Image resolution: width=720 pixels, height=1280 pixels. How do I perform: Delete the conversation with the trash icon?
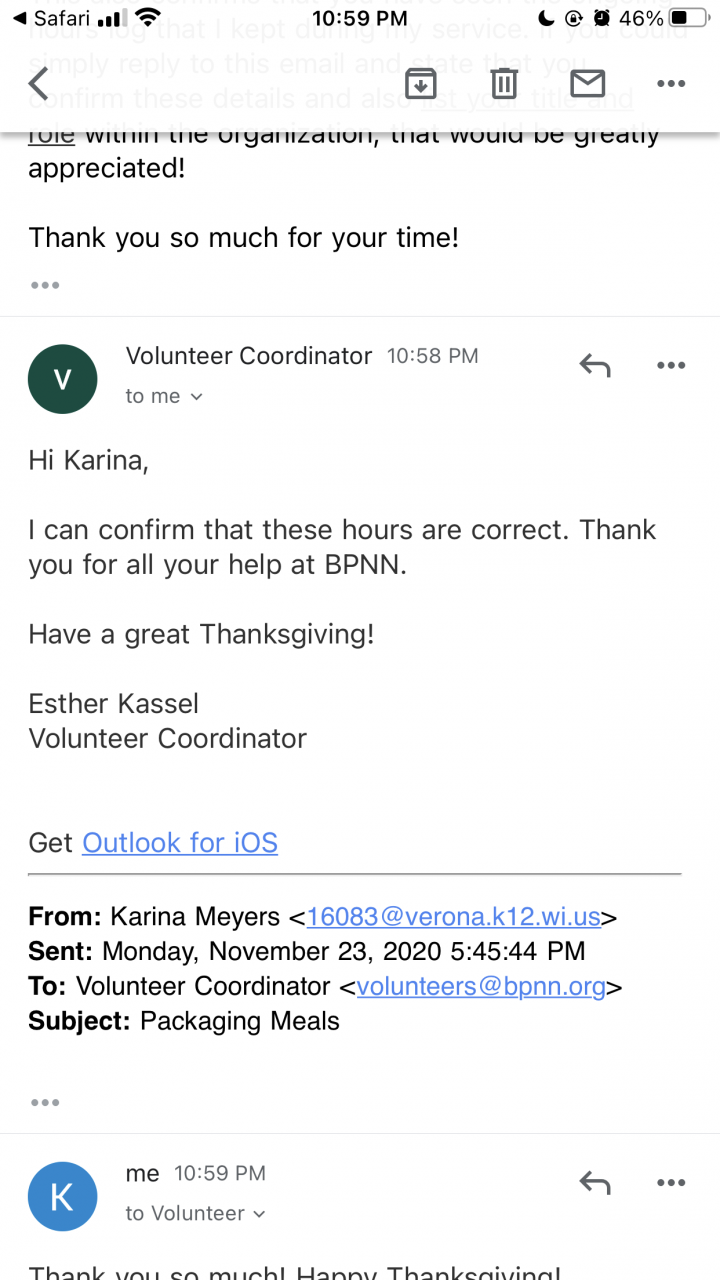click(506, 84)
